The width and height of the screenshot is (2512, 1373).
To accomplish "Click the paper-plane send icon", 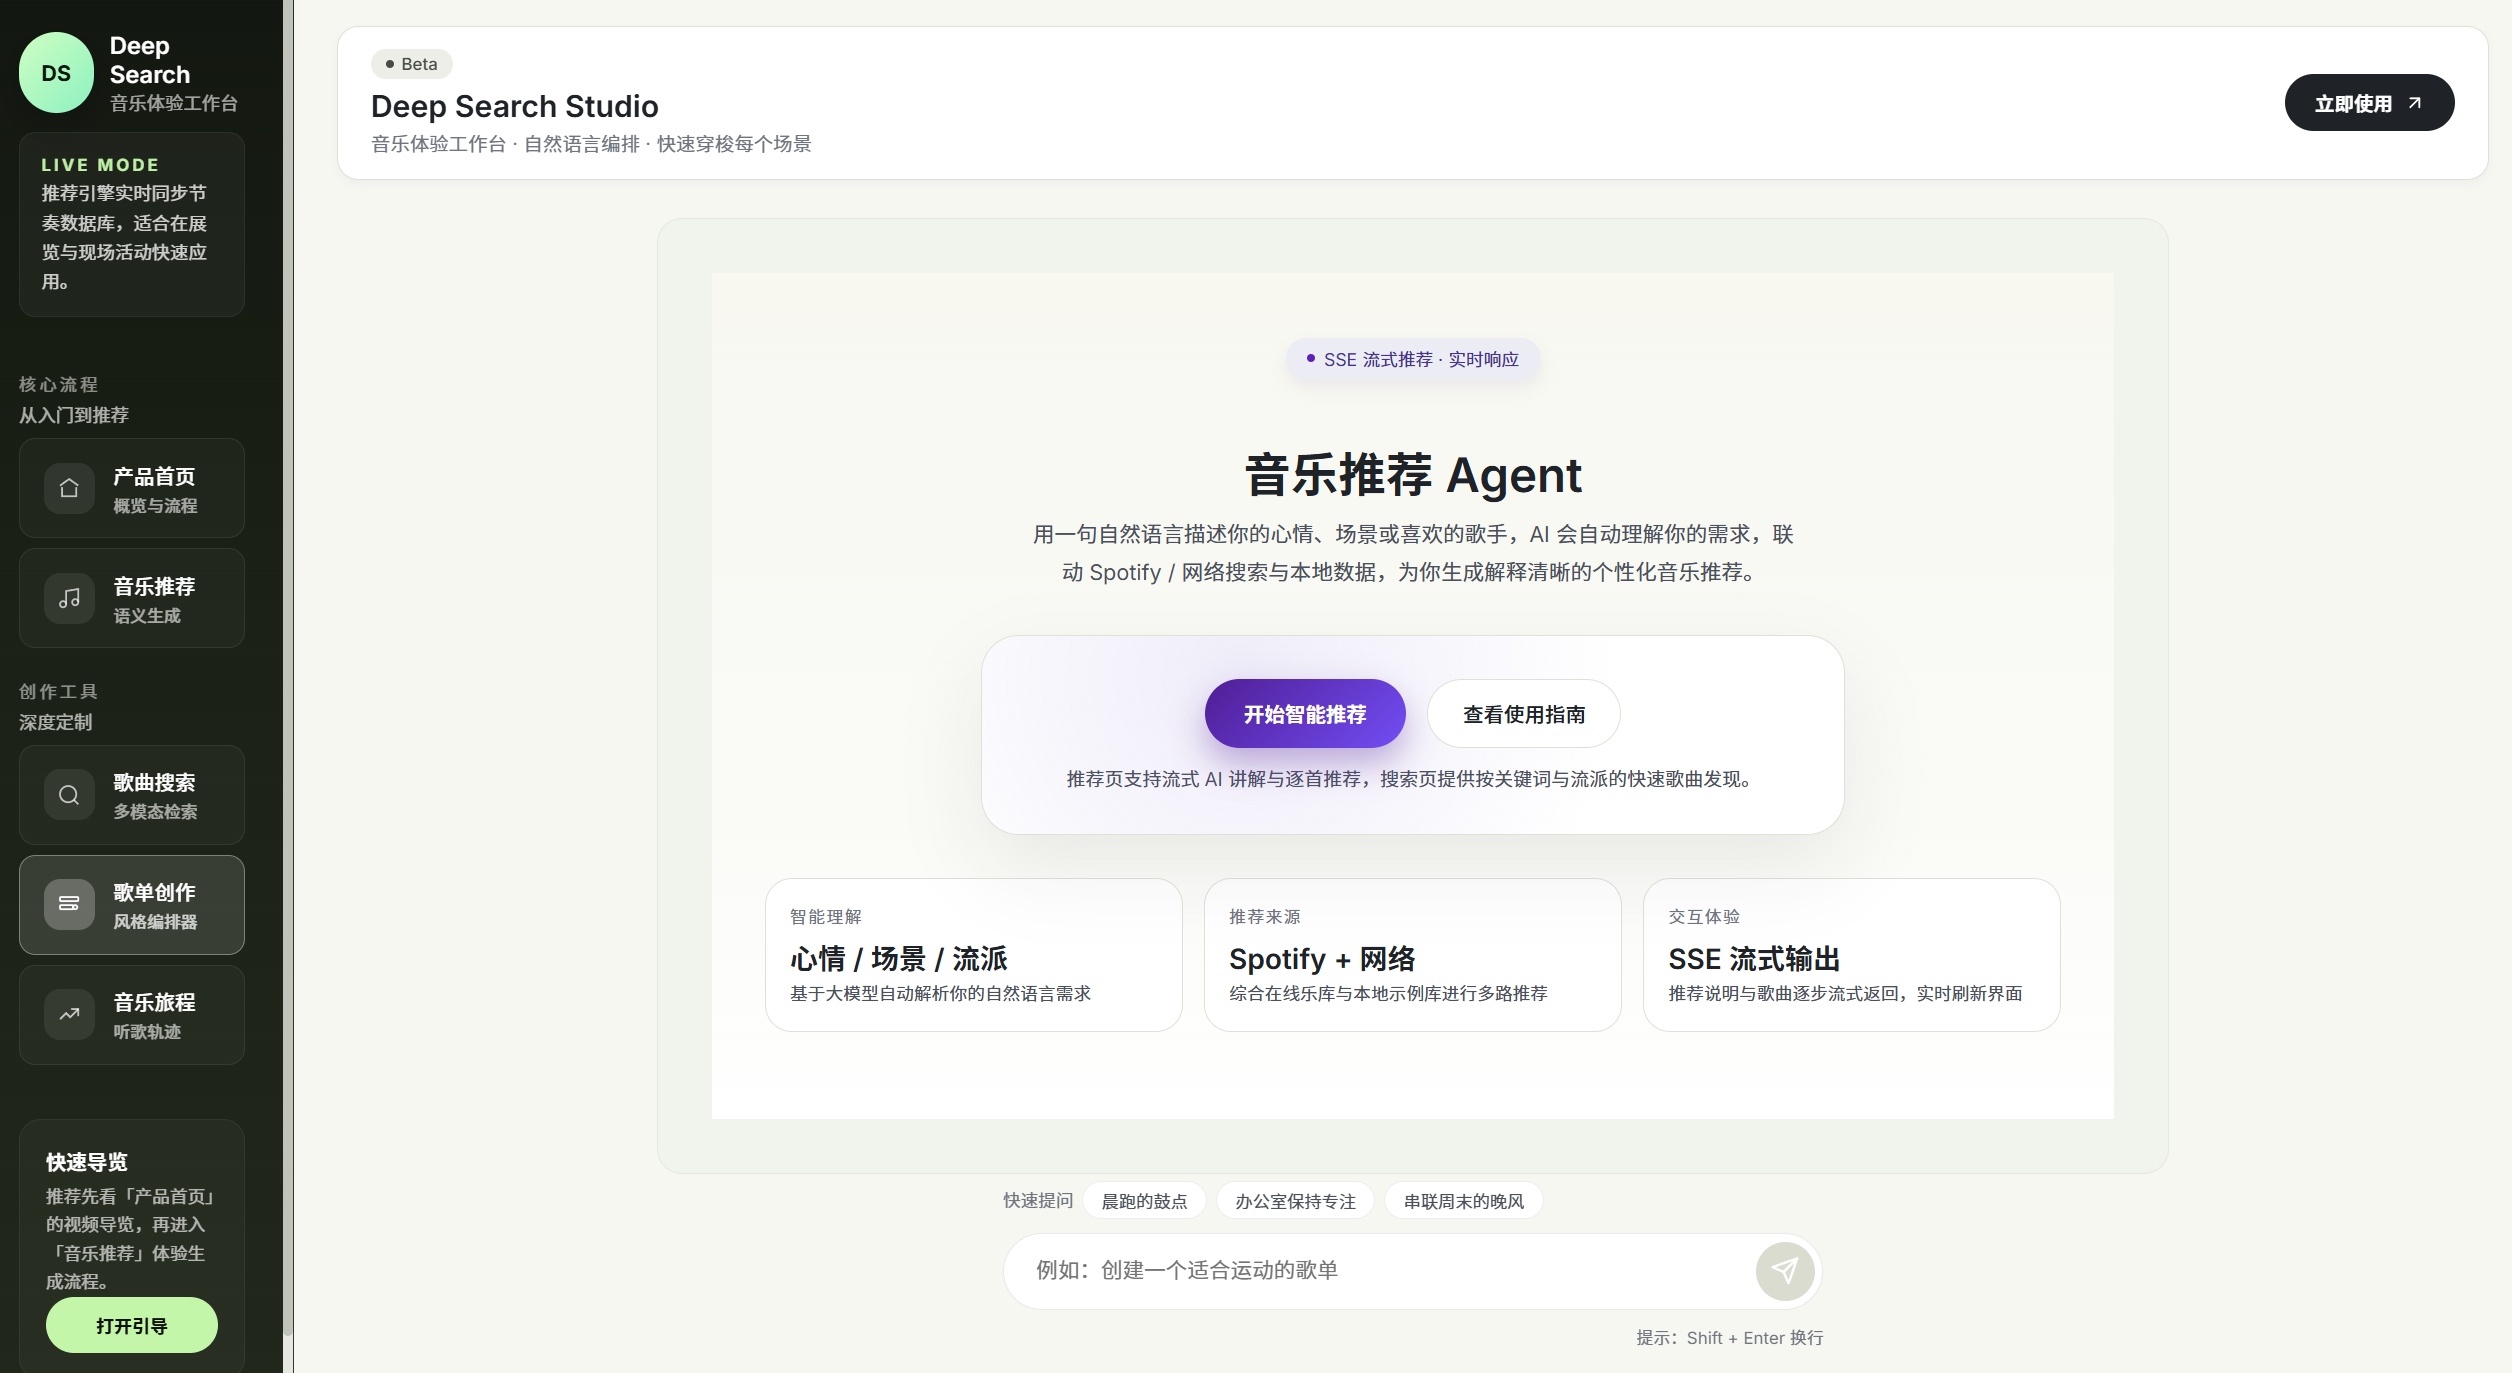I will 1784,1270.
